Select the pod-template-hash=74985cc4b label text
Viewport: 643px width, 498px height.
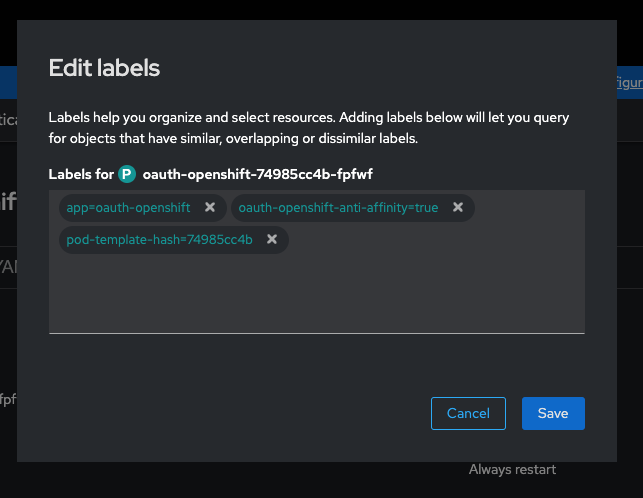[x=160, y=240]
